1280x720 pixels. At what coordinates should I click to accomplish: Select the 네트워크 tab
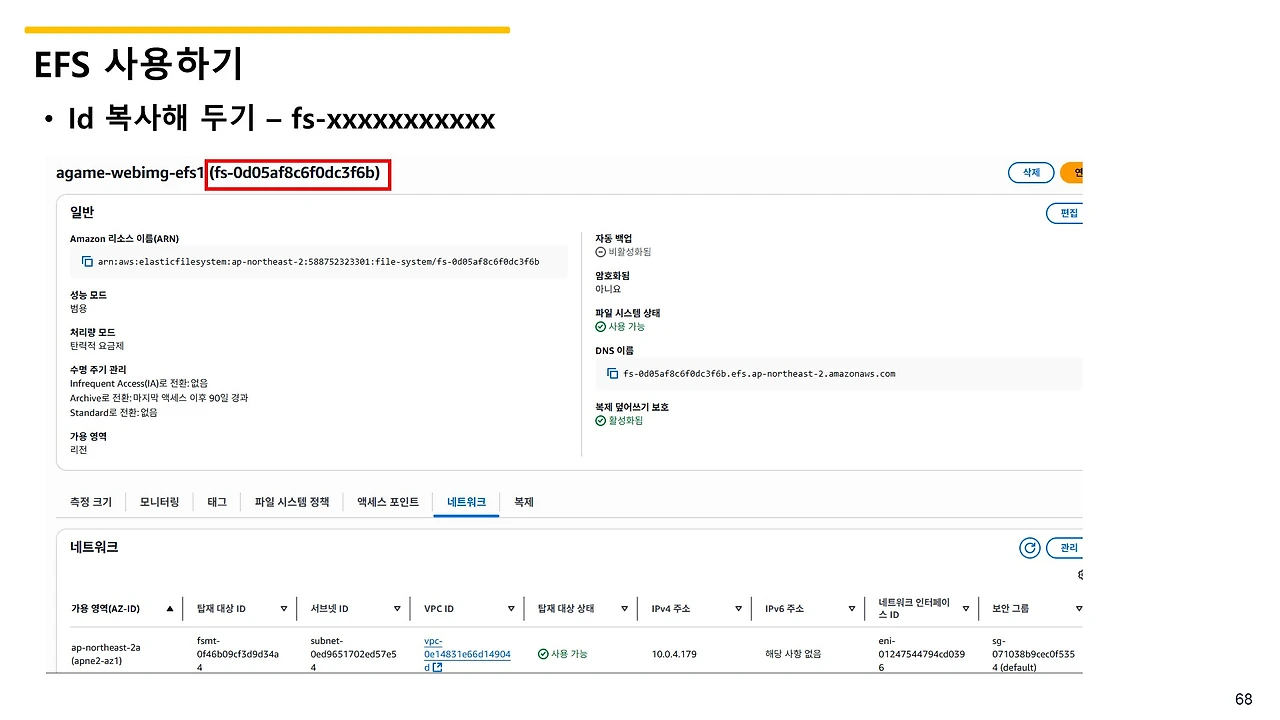coord(466,502)
